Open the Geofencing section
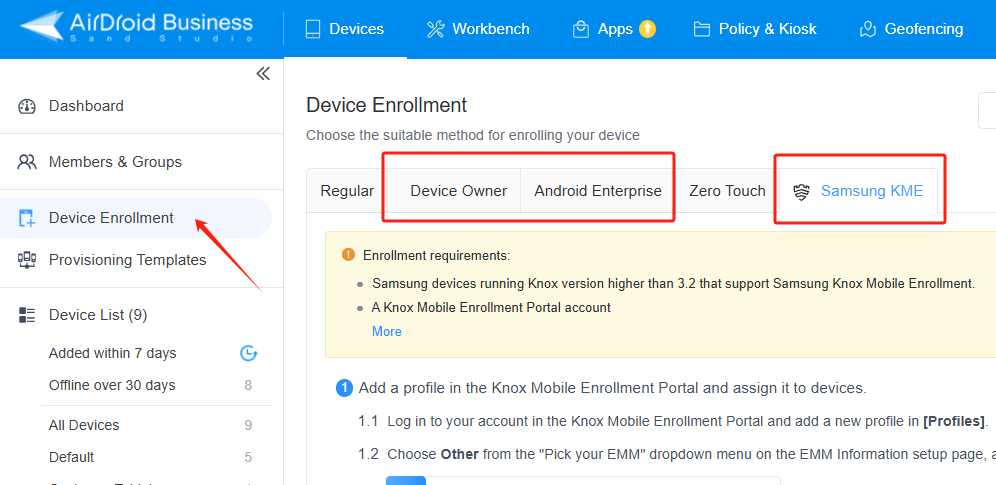Screen dimensions: 996x485 pyautogui.click(x=911, y=29)
